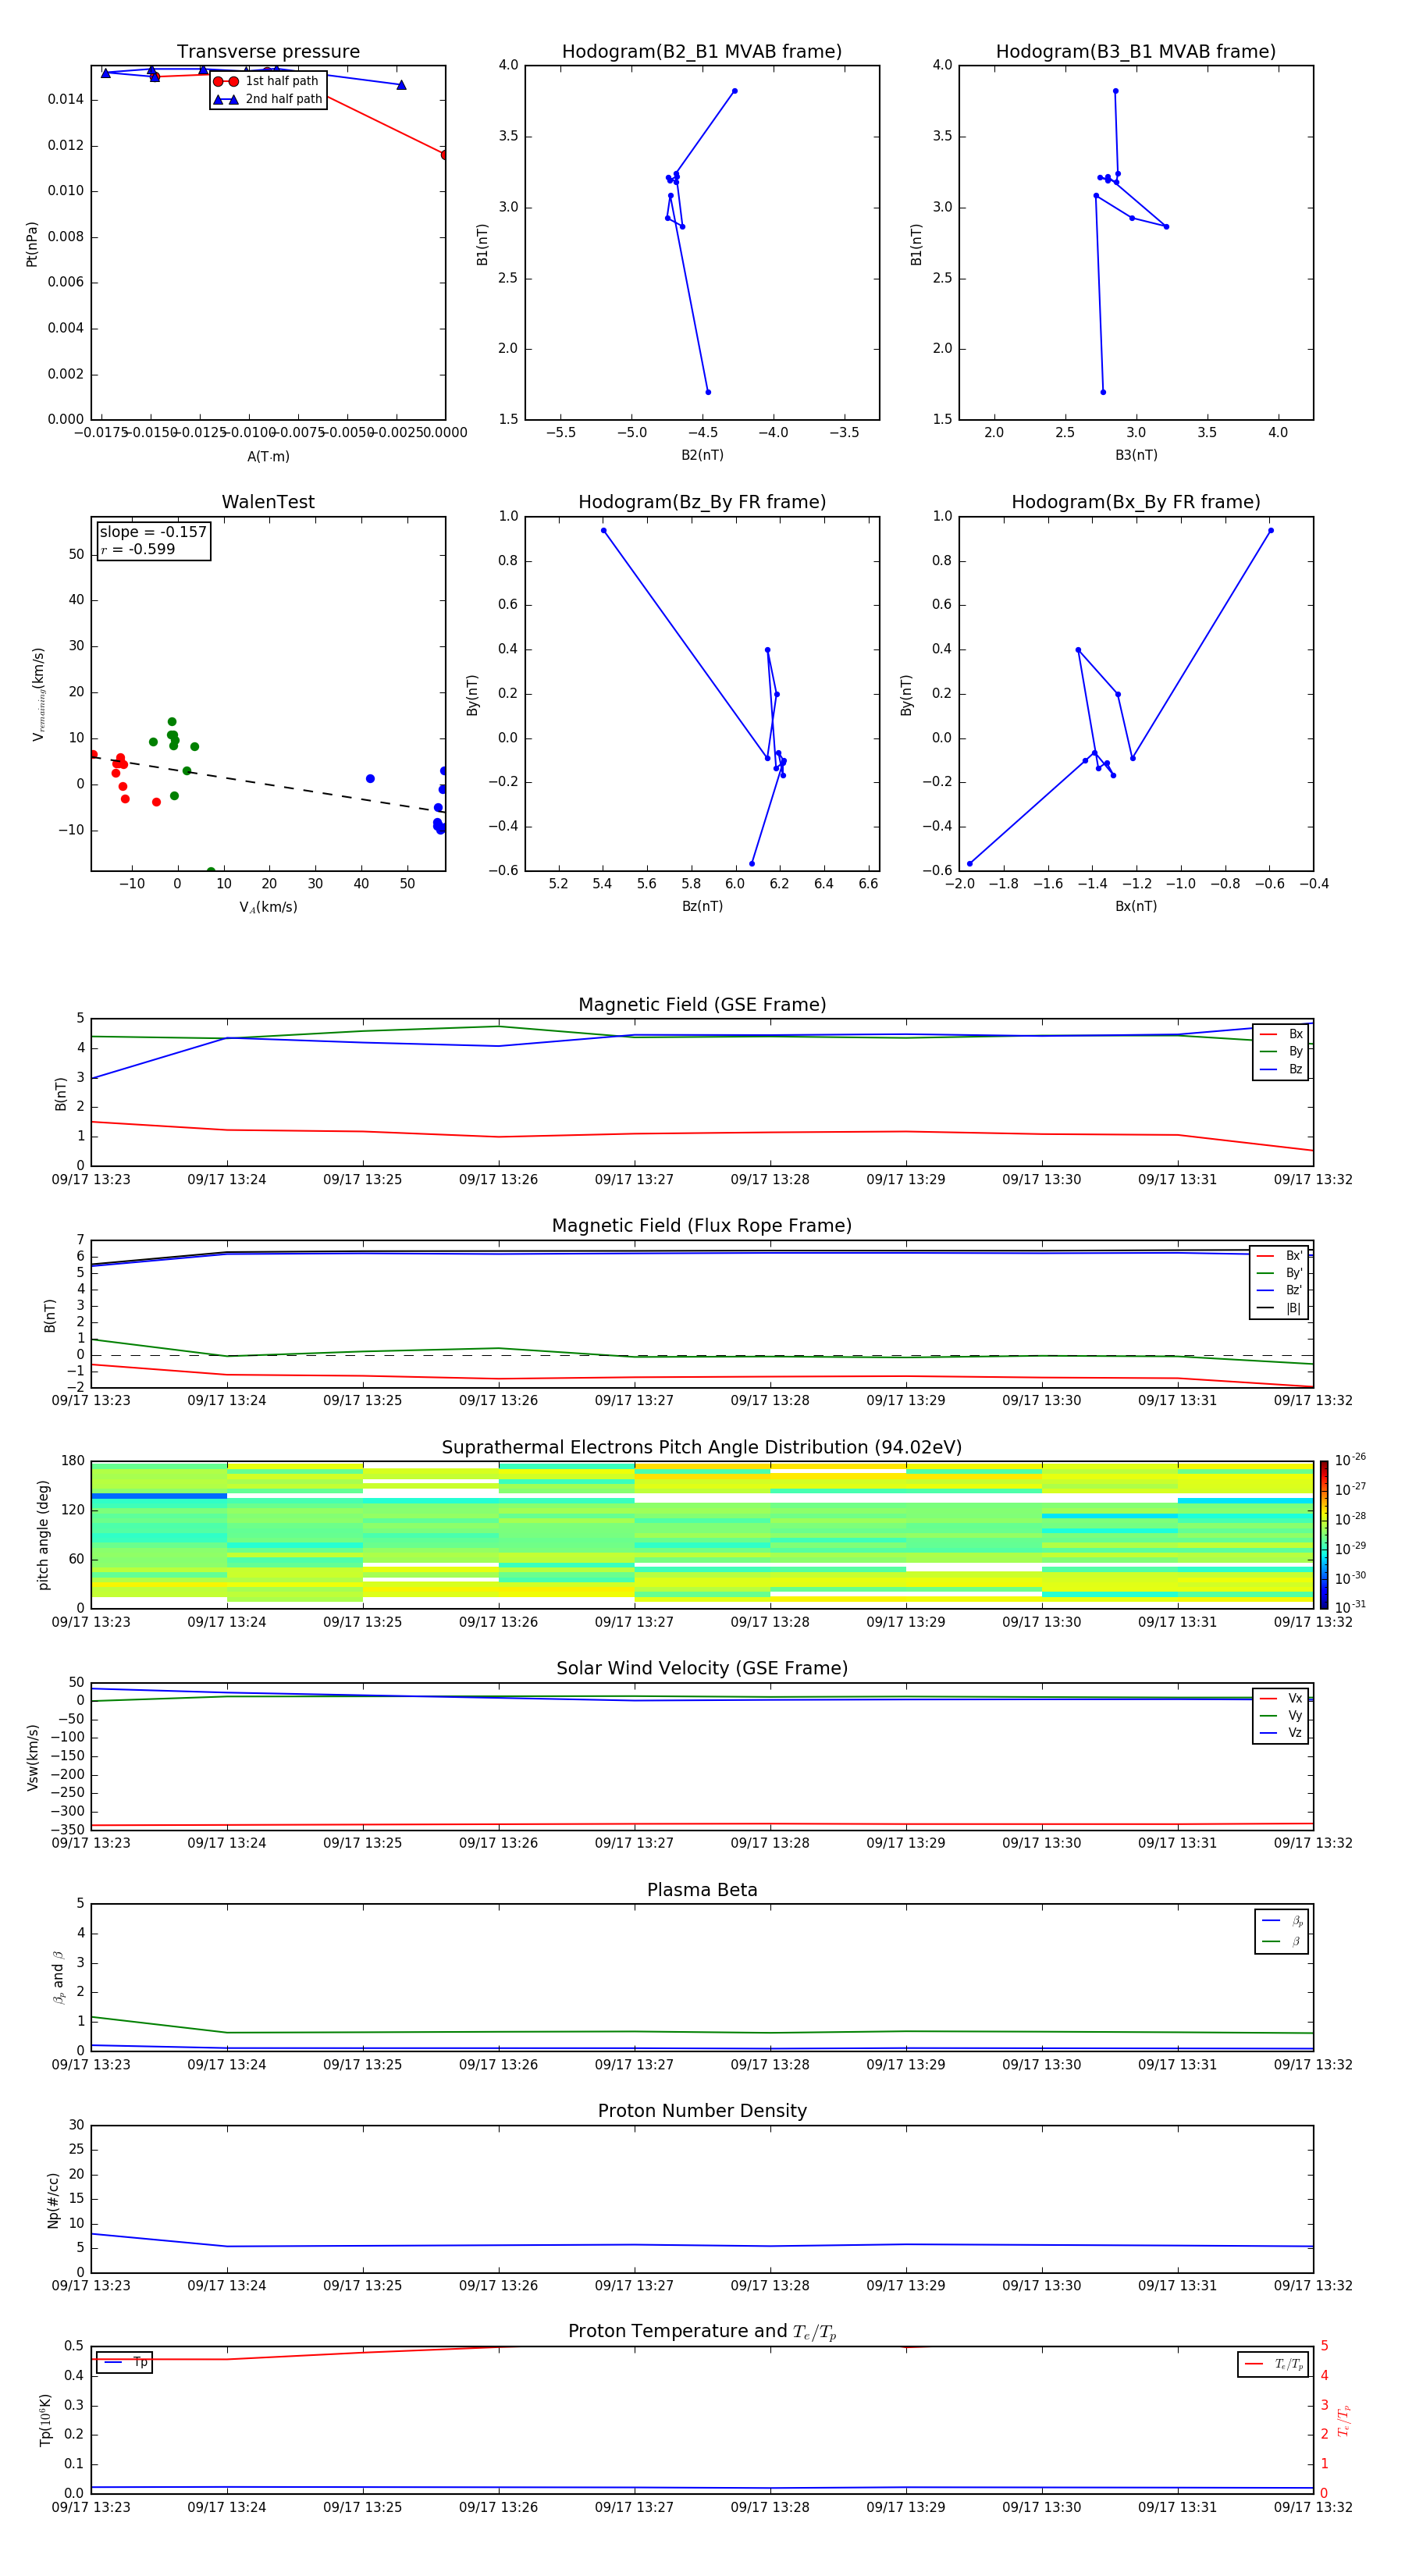This screenshot has width=1405, height=2576.
Task: Click '2nd half path' legend entry
Action: coord(268,99)
